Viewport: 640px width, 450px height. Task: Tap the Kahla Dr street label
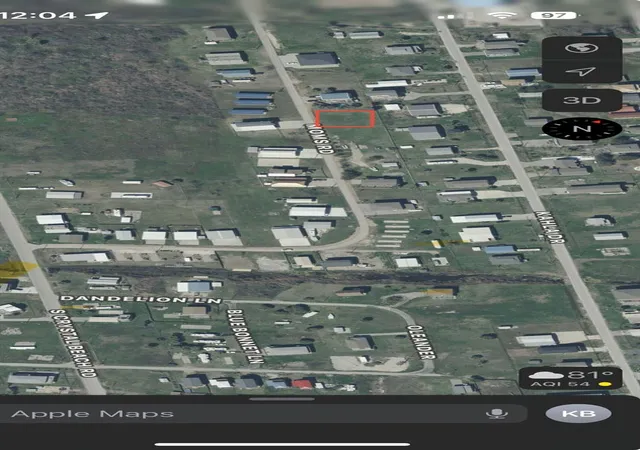click(550, 227)
